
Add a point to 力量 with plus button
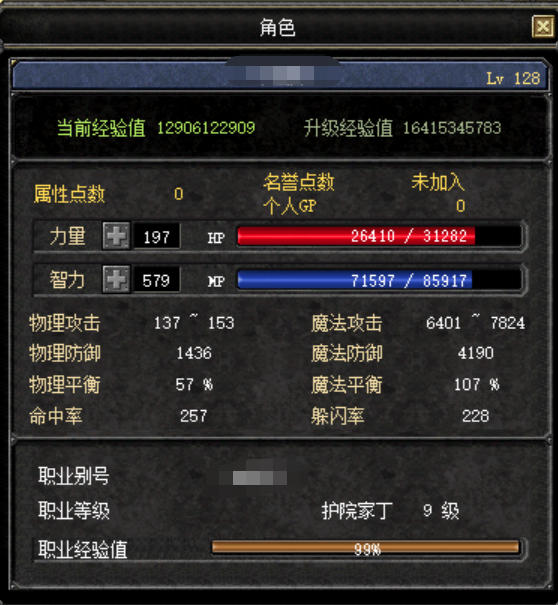117,235
